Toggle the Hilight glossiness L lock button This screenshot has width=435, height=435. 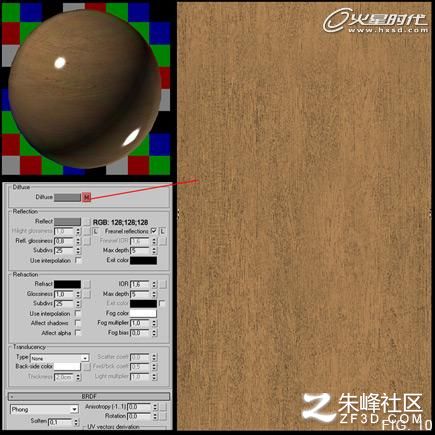(x=96, y=231)
